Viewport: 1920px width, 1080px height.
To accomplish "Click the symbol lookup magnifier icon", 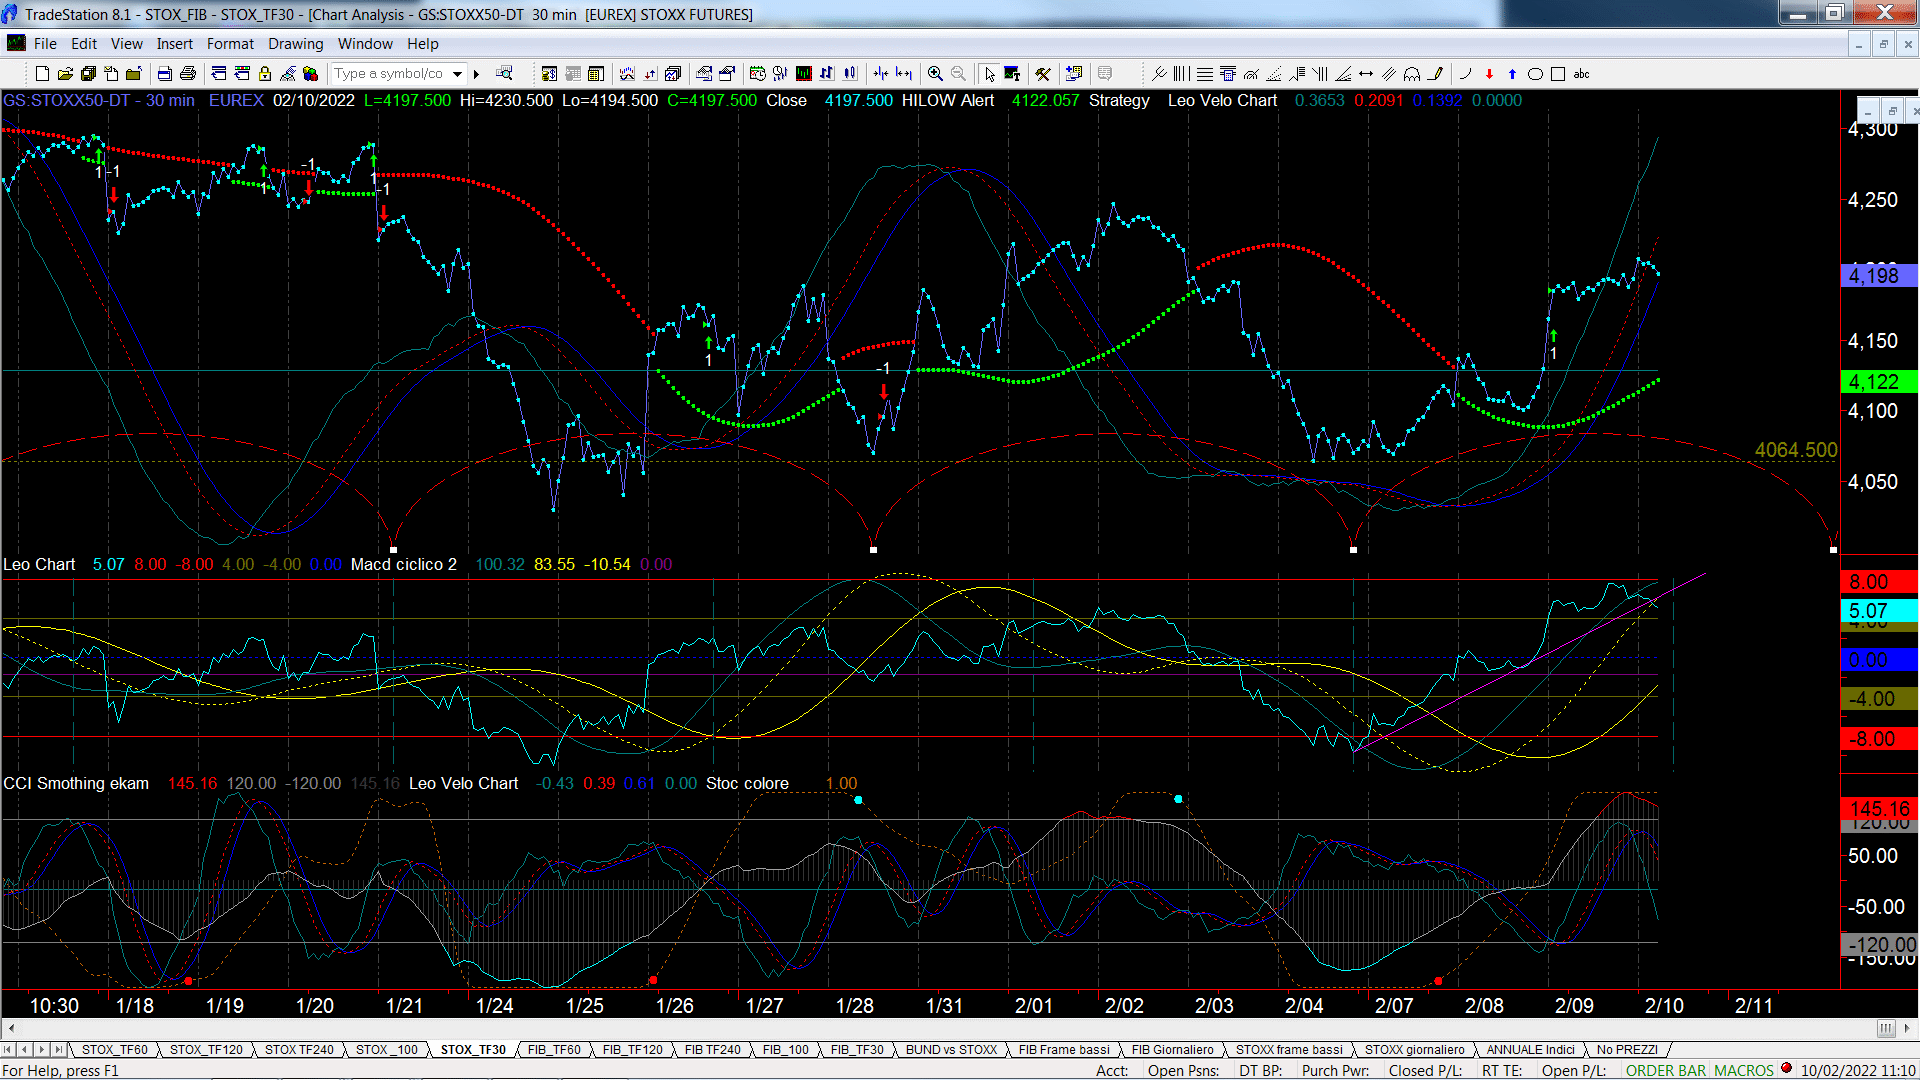I will coord(505,74).
